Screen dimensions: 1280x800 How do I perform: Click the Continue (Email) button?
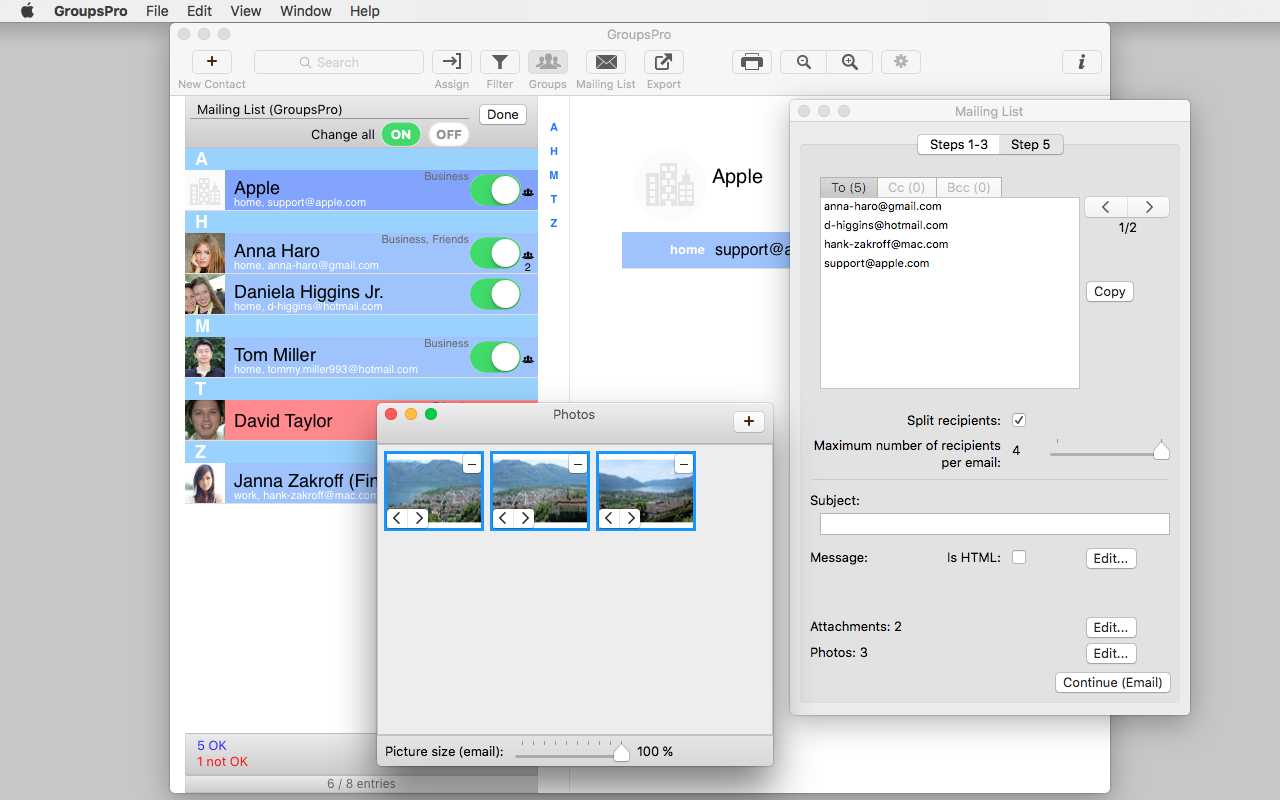tap(1112, 682)
